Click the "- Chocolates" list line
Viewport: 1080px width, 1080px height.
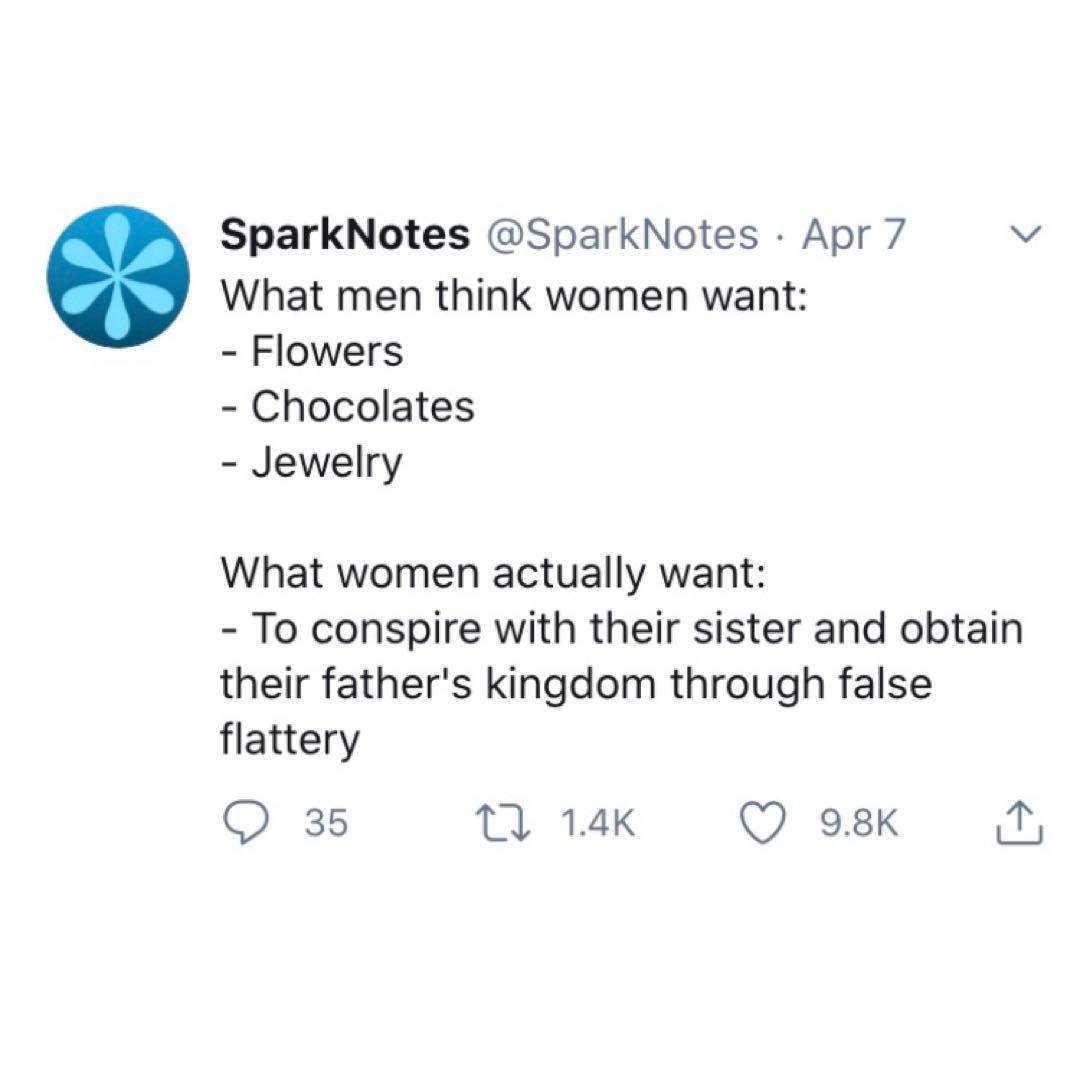tap(347, 407)
